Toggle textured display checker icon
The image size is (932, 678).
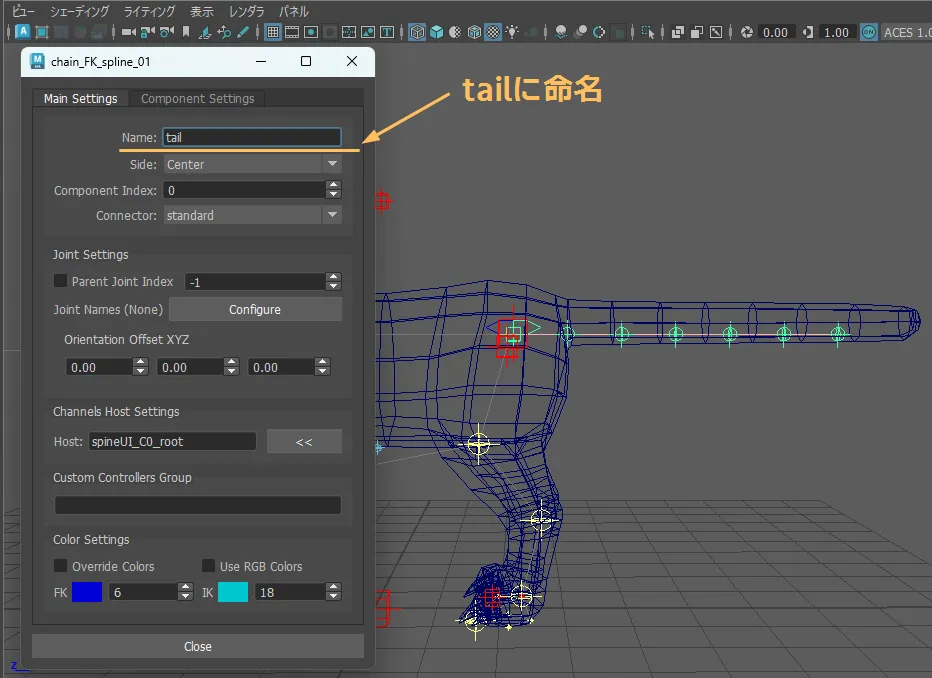(493, 32)
